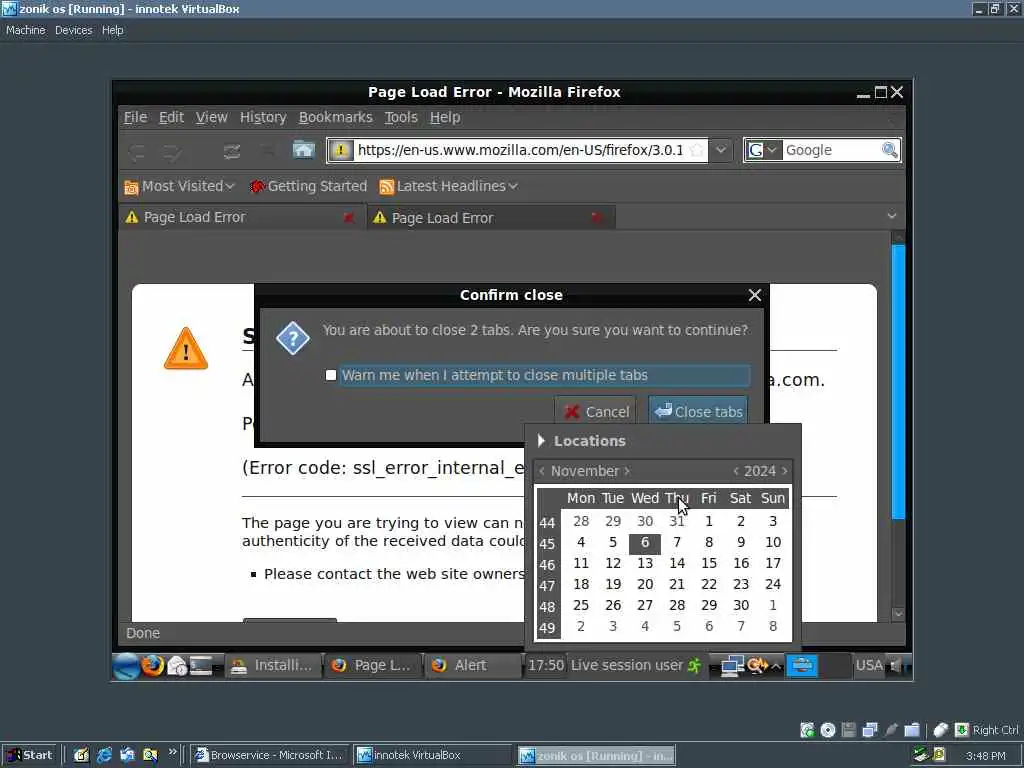Go to previous year arrow beside 2024

click(x=736, y=471)
